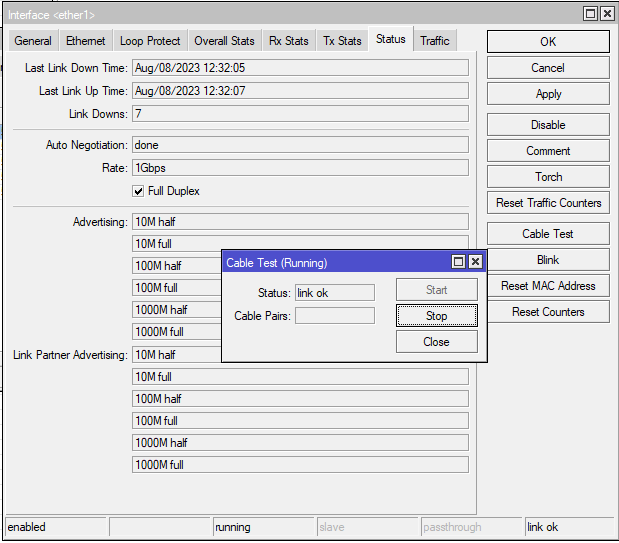Image resolution: width=619 pixels, height=543 pixels.
Task: Click the empty Cable Pairs field
Action: tap(335, 316)
